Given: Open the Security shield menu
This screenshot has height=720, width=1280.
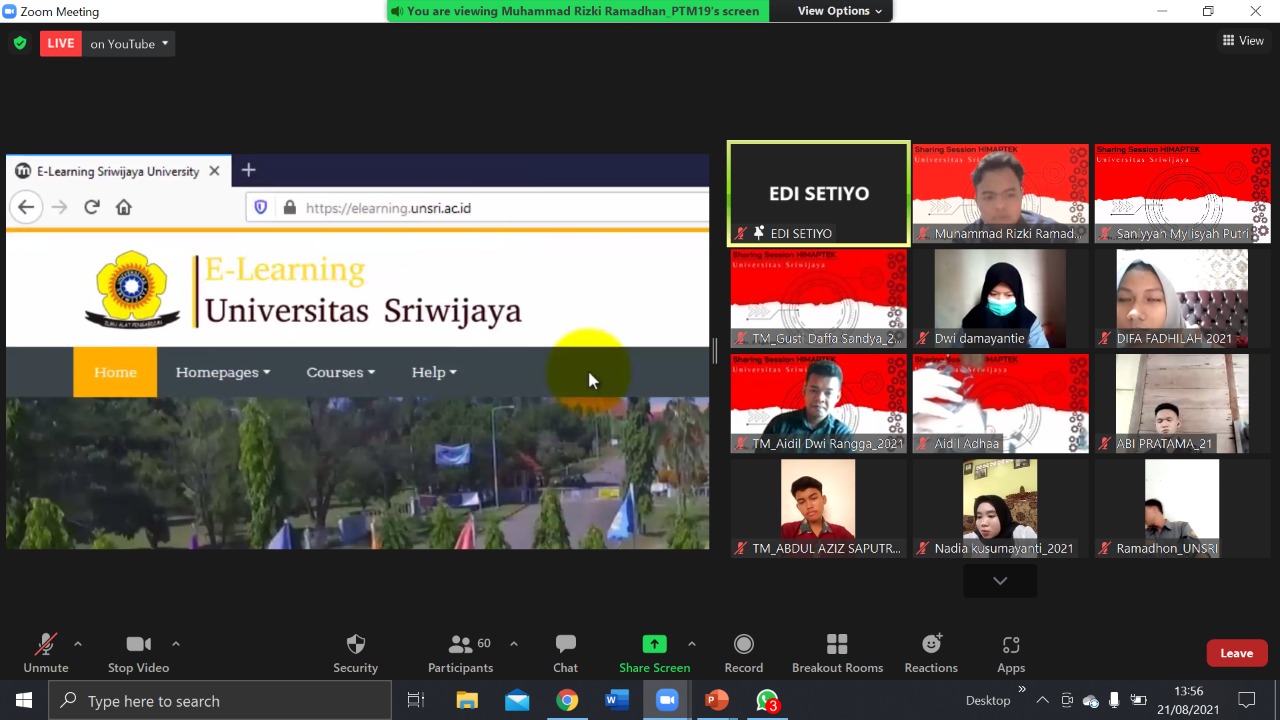Looking at the screenshot, I should click(x=355, y=653).
